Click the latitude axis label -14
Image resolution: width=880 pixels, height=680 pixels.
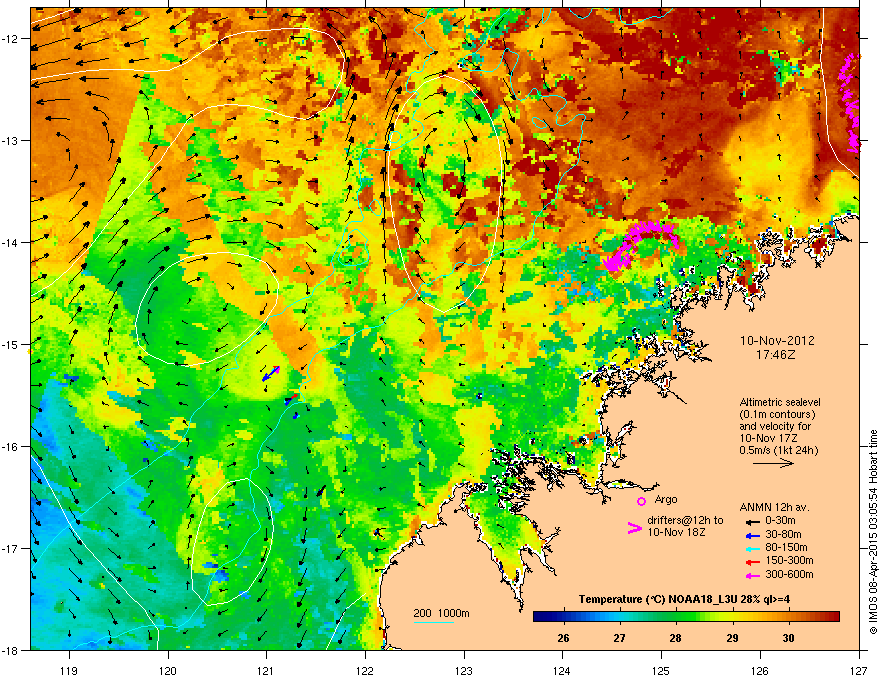tap(10, 242)
